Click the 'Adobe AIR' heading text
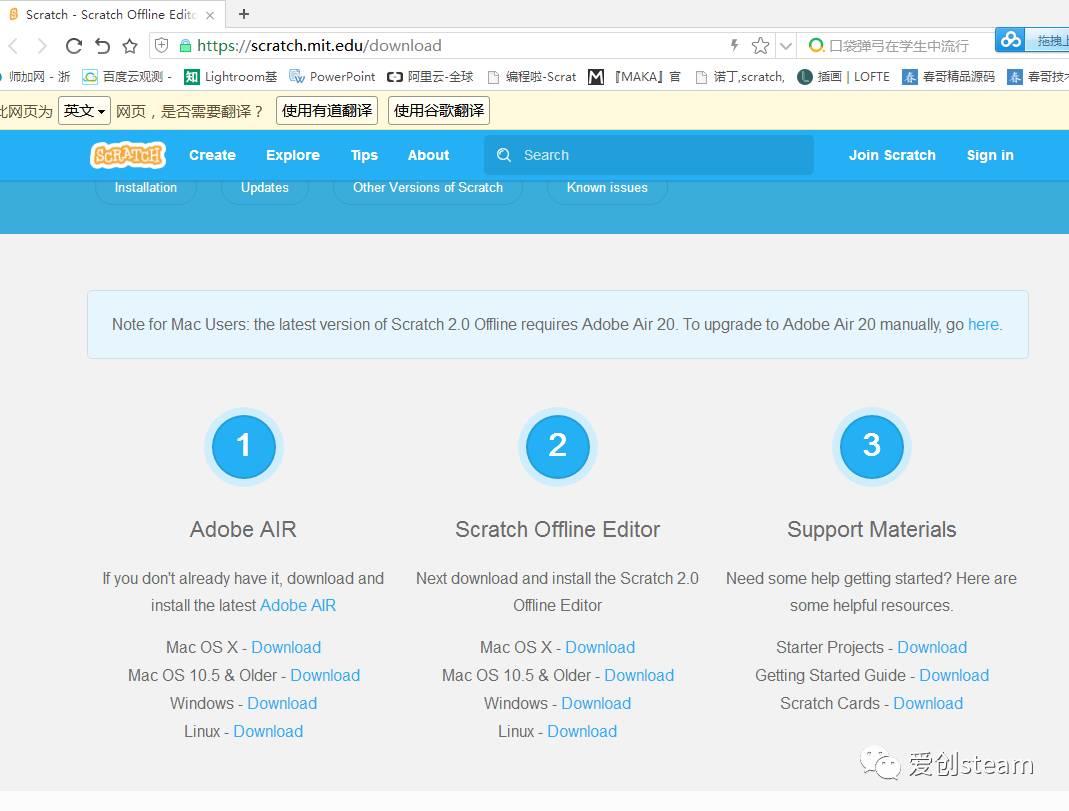Screen dimensions: 1069x811 click(x=243, y=530)
